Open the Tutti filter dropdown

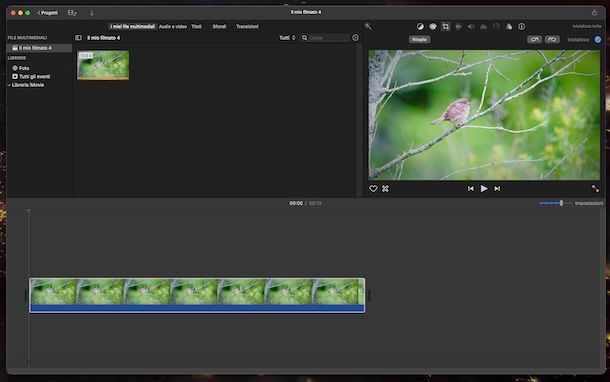(287, 38)
